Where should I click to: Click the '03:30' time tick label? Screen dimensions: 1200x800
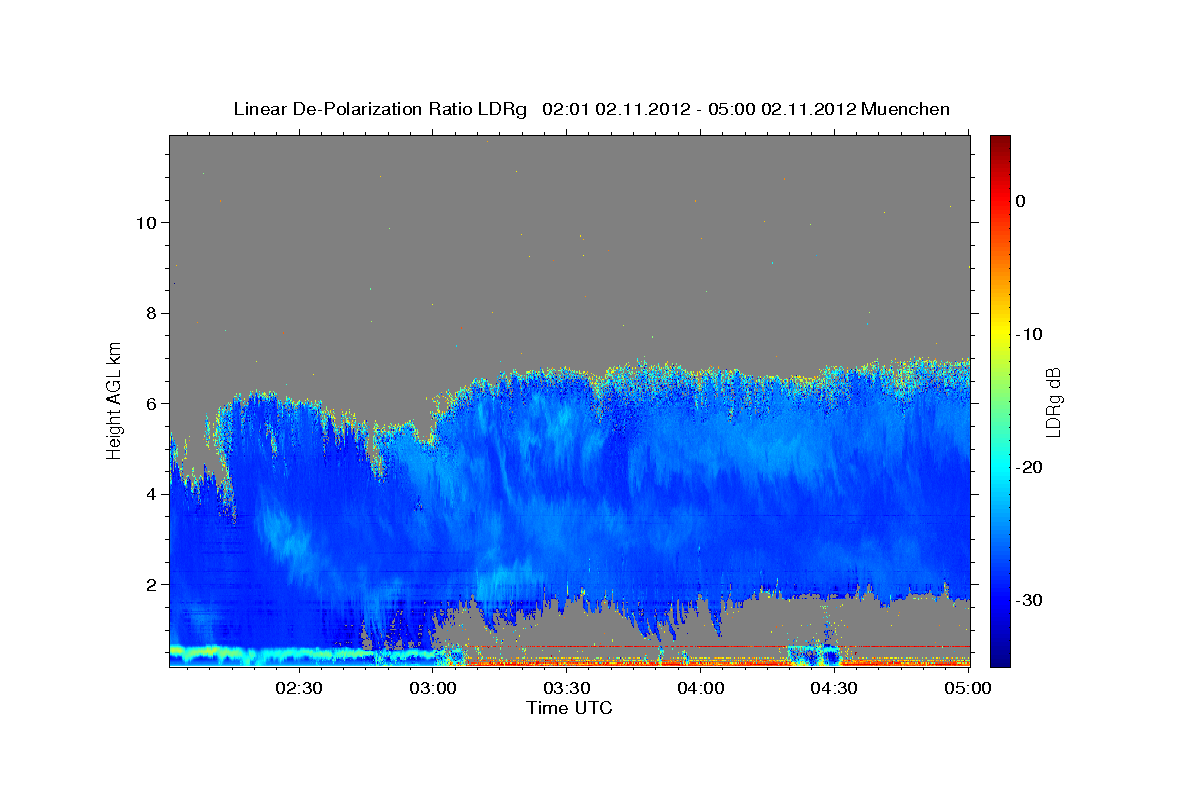point(567,689)
